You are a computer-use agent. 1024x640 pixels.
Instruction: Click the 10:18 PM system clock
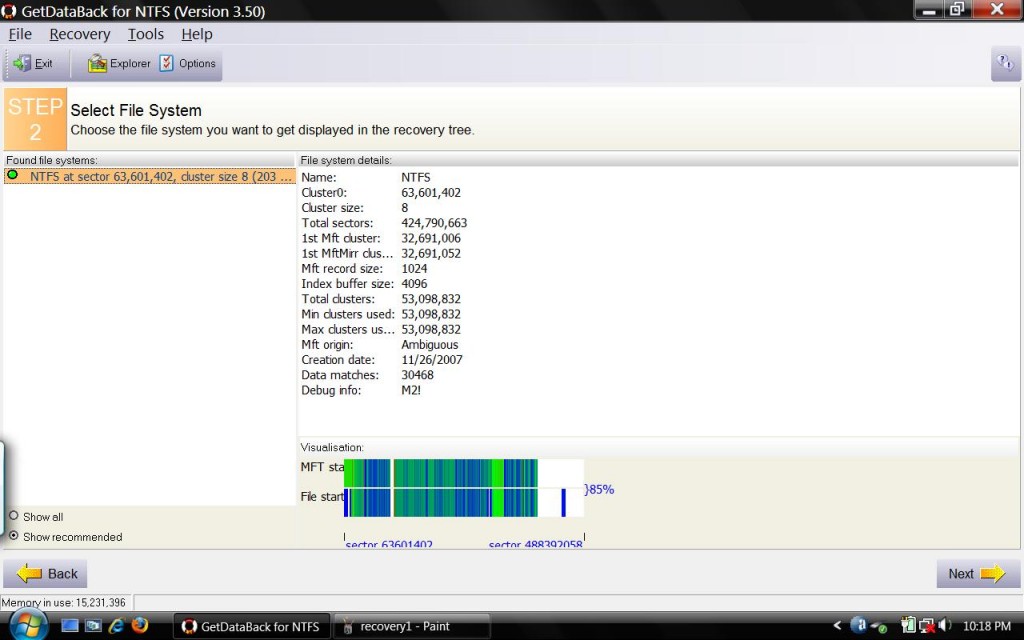click(987, 626)
